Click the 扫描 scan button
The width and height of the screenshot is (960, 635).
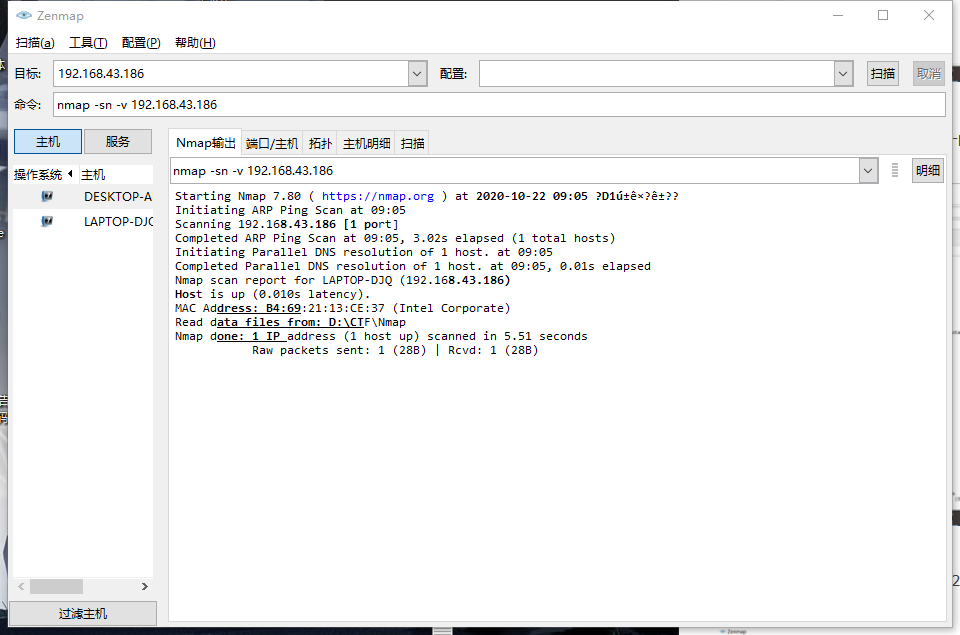[882, 73]
